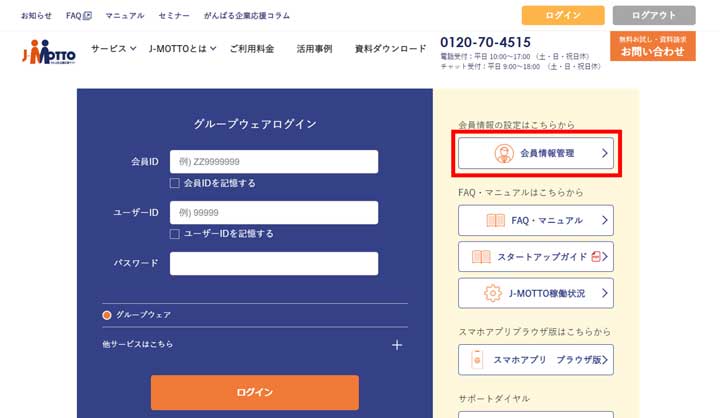The height and width of the screenshot is (418, 720).
Task: Click the サポートダイヤル label
Action: [494, 399]
